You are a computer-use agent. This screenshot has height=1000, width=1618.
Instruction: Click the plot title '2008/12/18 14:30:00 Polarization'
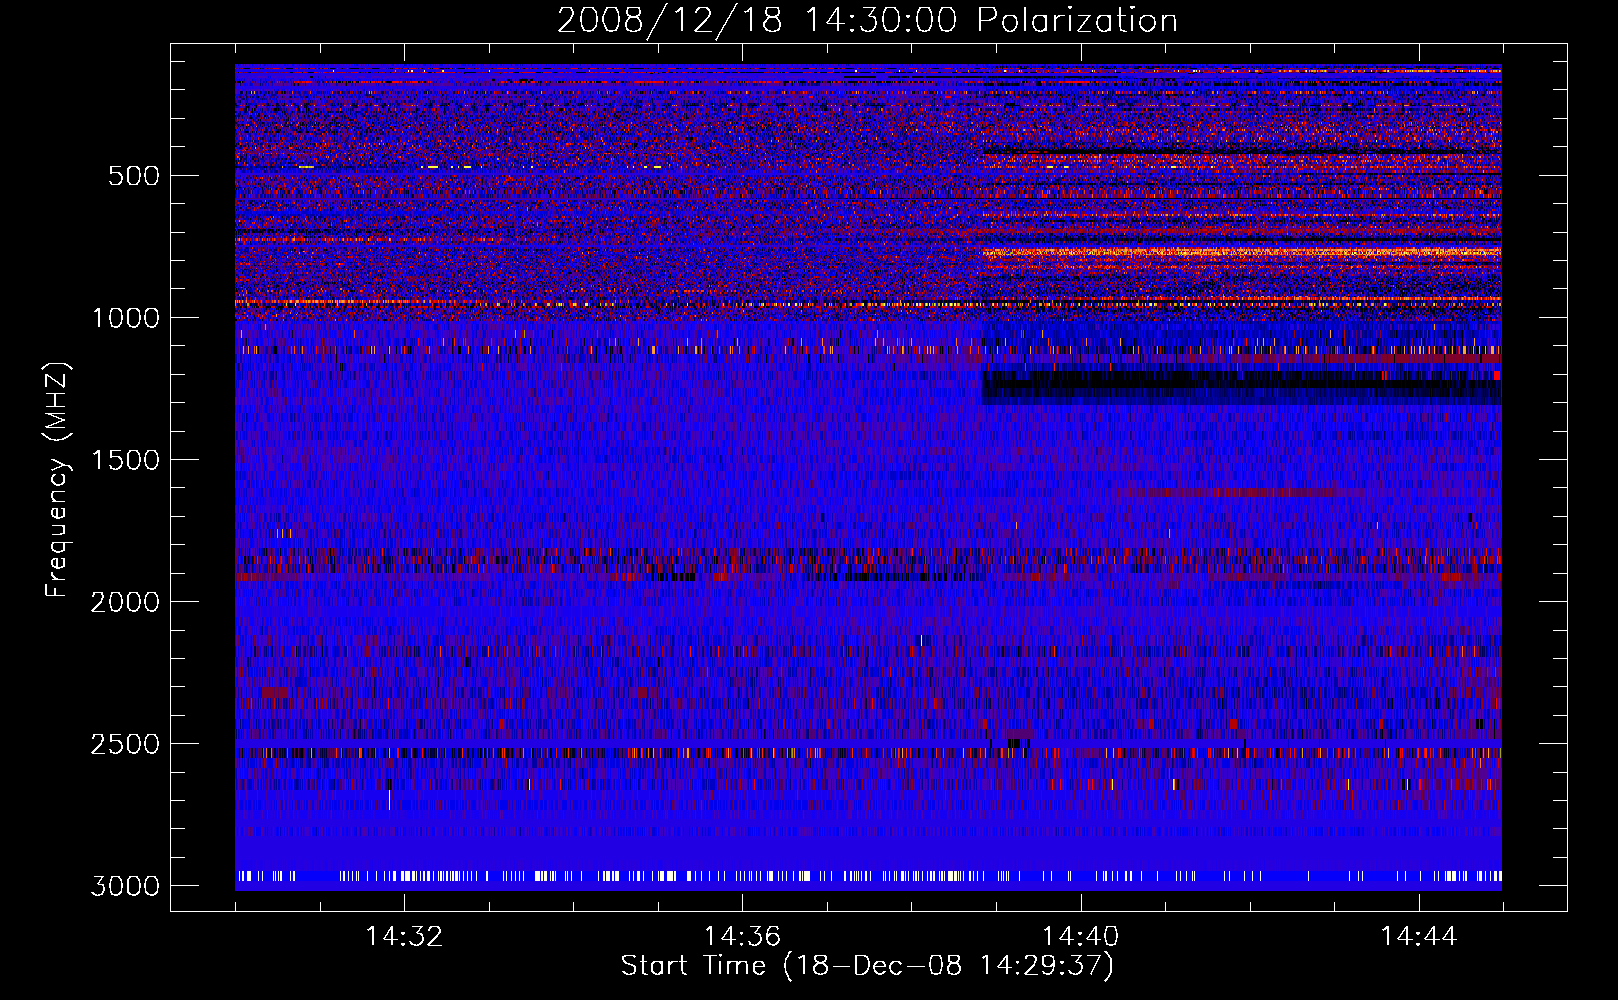(867, 20)
